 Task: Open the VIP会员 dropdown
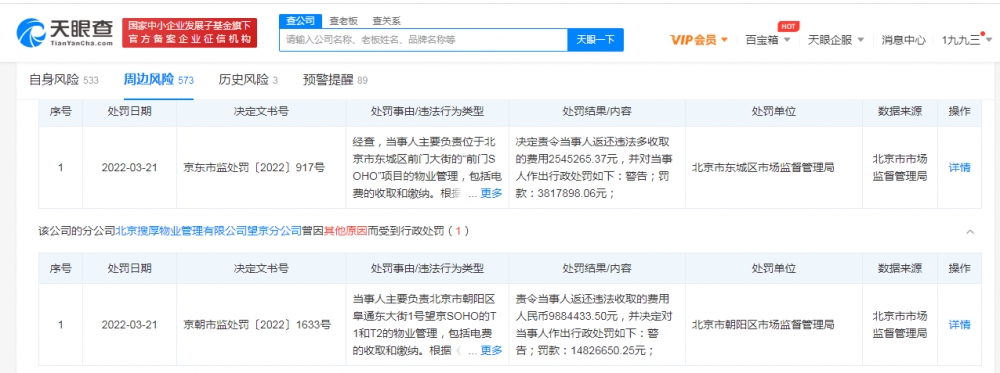pyautogui.click(x=698, y=40)
